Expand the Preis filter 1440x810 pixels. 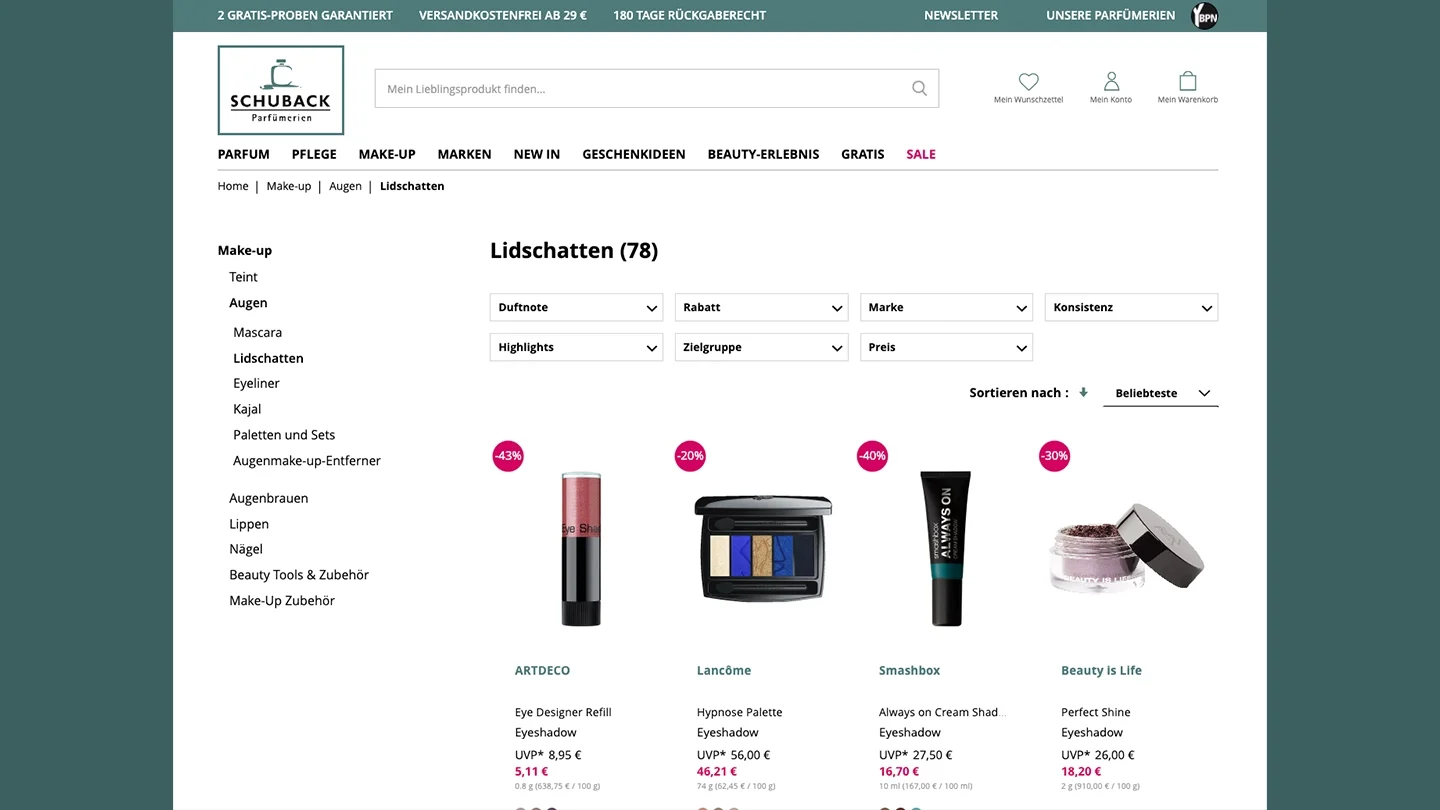pos(946,347)
